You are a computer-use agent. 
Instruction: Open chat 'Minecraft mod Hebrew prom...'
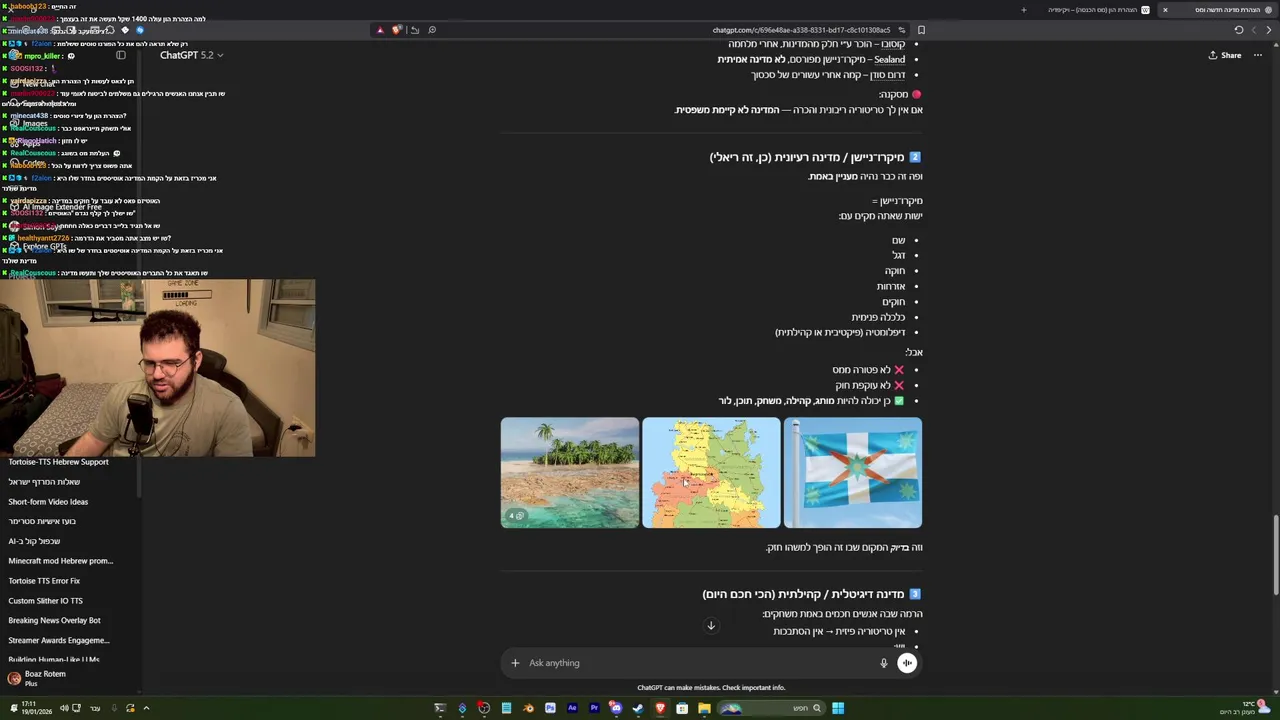point(60,561)
